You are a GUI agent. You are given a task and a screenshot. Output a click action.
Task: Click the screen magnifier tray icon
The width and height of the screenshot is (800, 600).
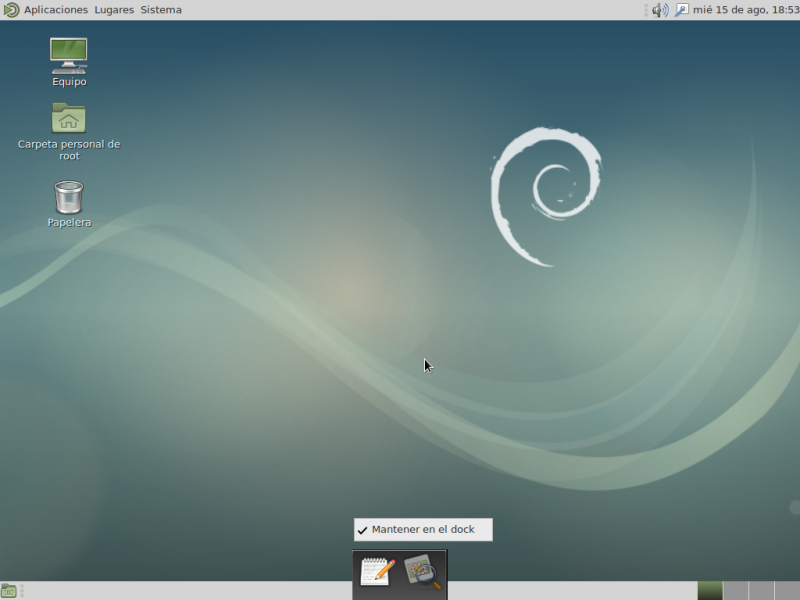pyautogui.click(x=682, y=10)
